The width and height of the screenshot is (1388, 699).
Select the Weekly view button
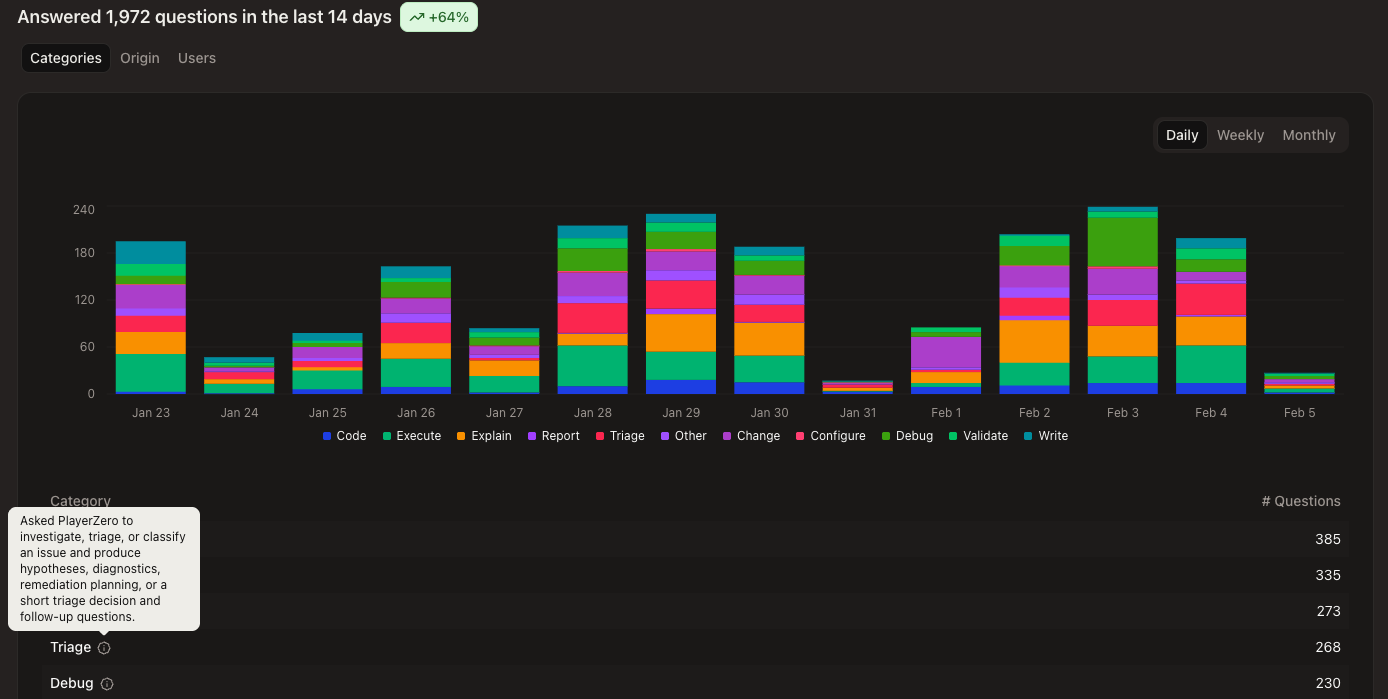point(1240,134)
